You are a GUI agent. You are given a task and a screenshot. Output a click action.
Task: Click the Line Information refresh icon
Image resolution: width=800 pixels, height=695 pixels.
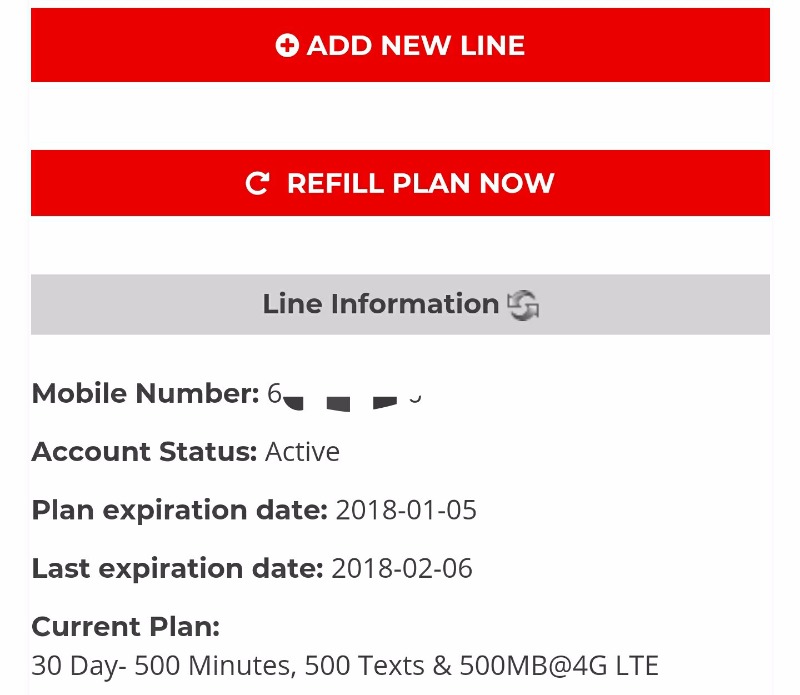[x=523, y=305]
